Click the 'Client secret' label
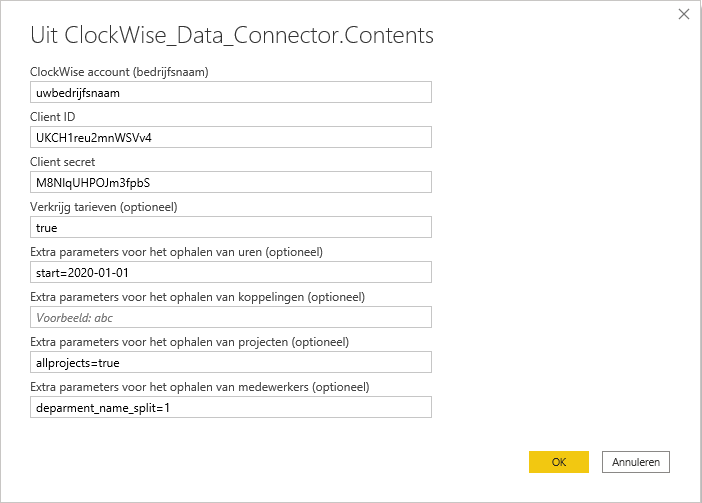This screenshot has width=702, height=503. (x=62, y=162)
